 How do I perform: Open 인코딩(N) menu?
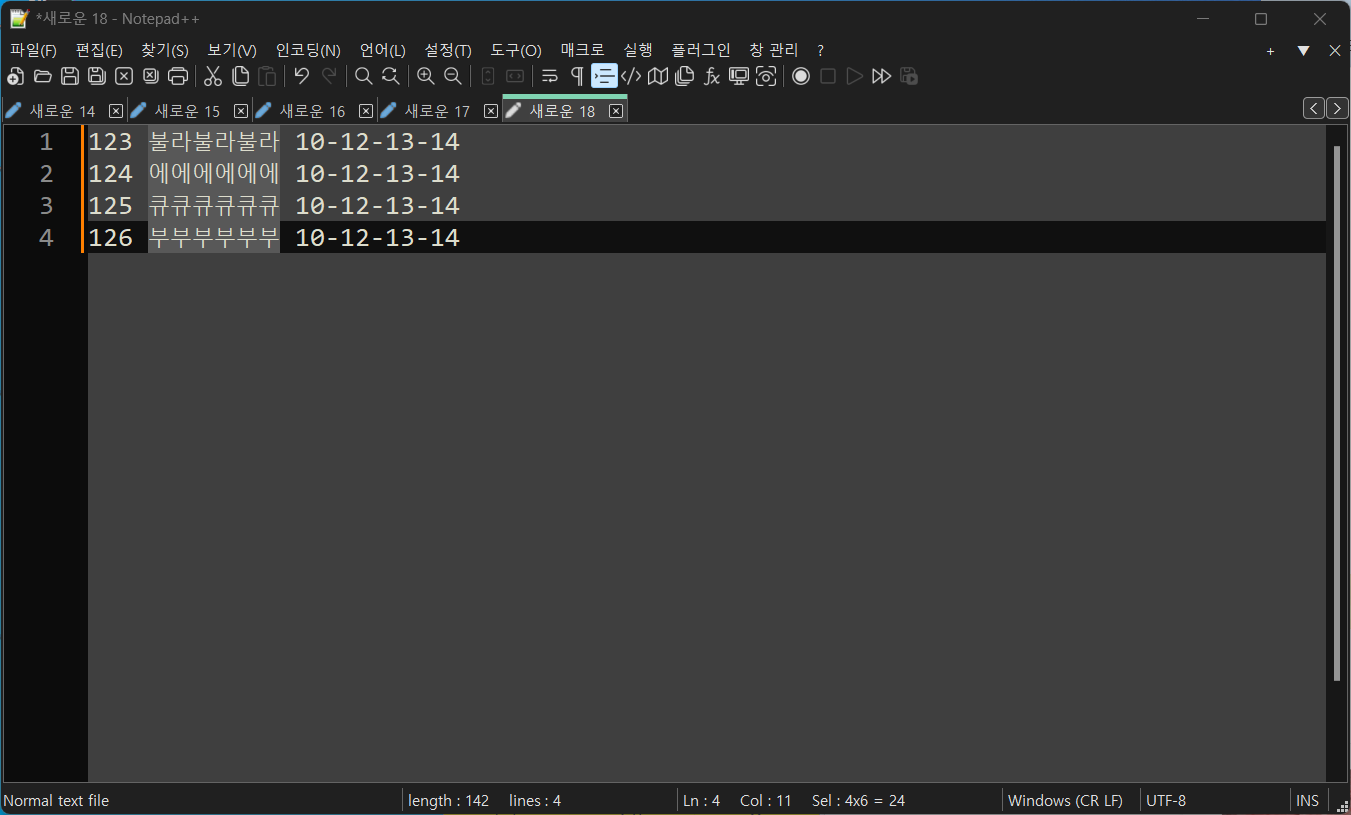point(308,50)
